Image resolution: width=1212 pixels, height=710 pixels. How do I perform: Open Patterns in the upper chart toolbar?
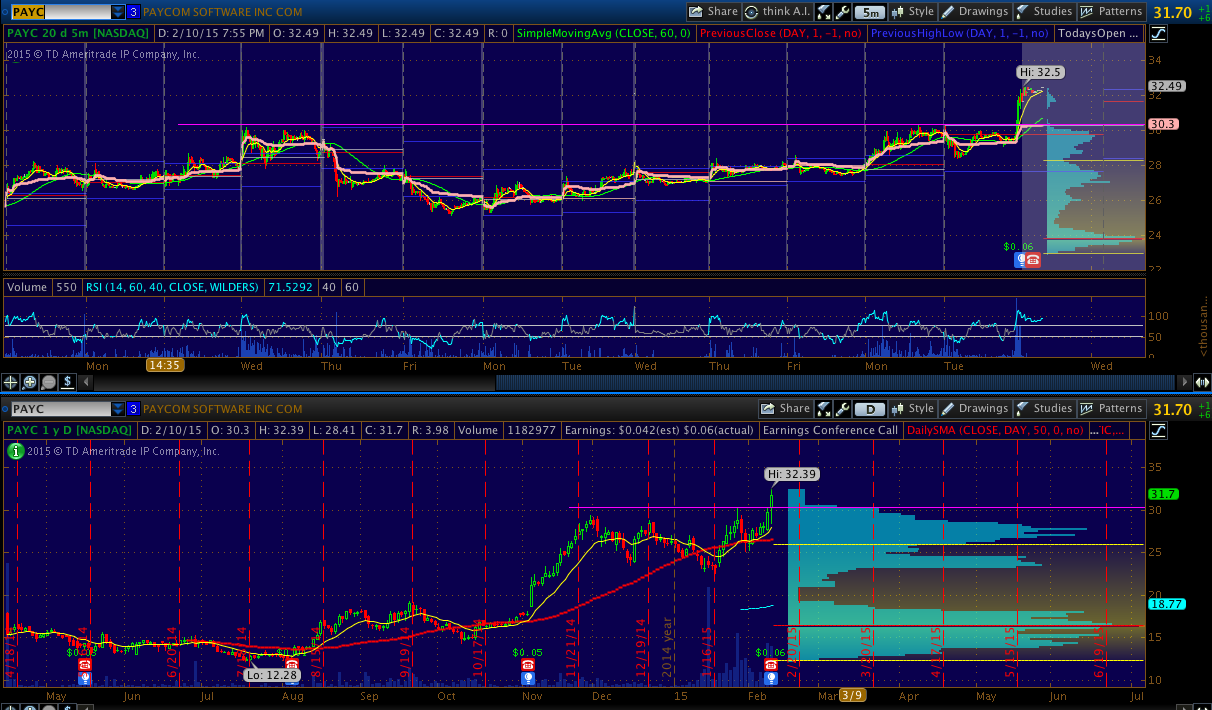point(1110,12)
